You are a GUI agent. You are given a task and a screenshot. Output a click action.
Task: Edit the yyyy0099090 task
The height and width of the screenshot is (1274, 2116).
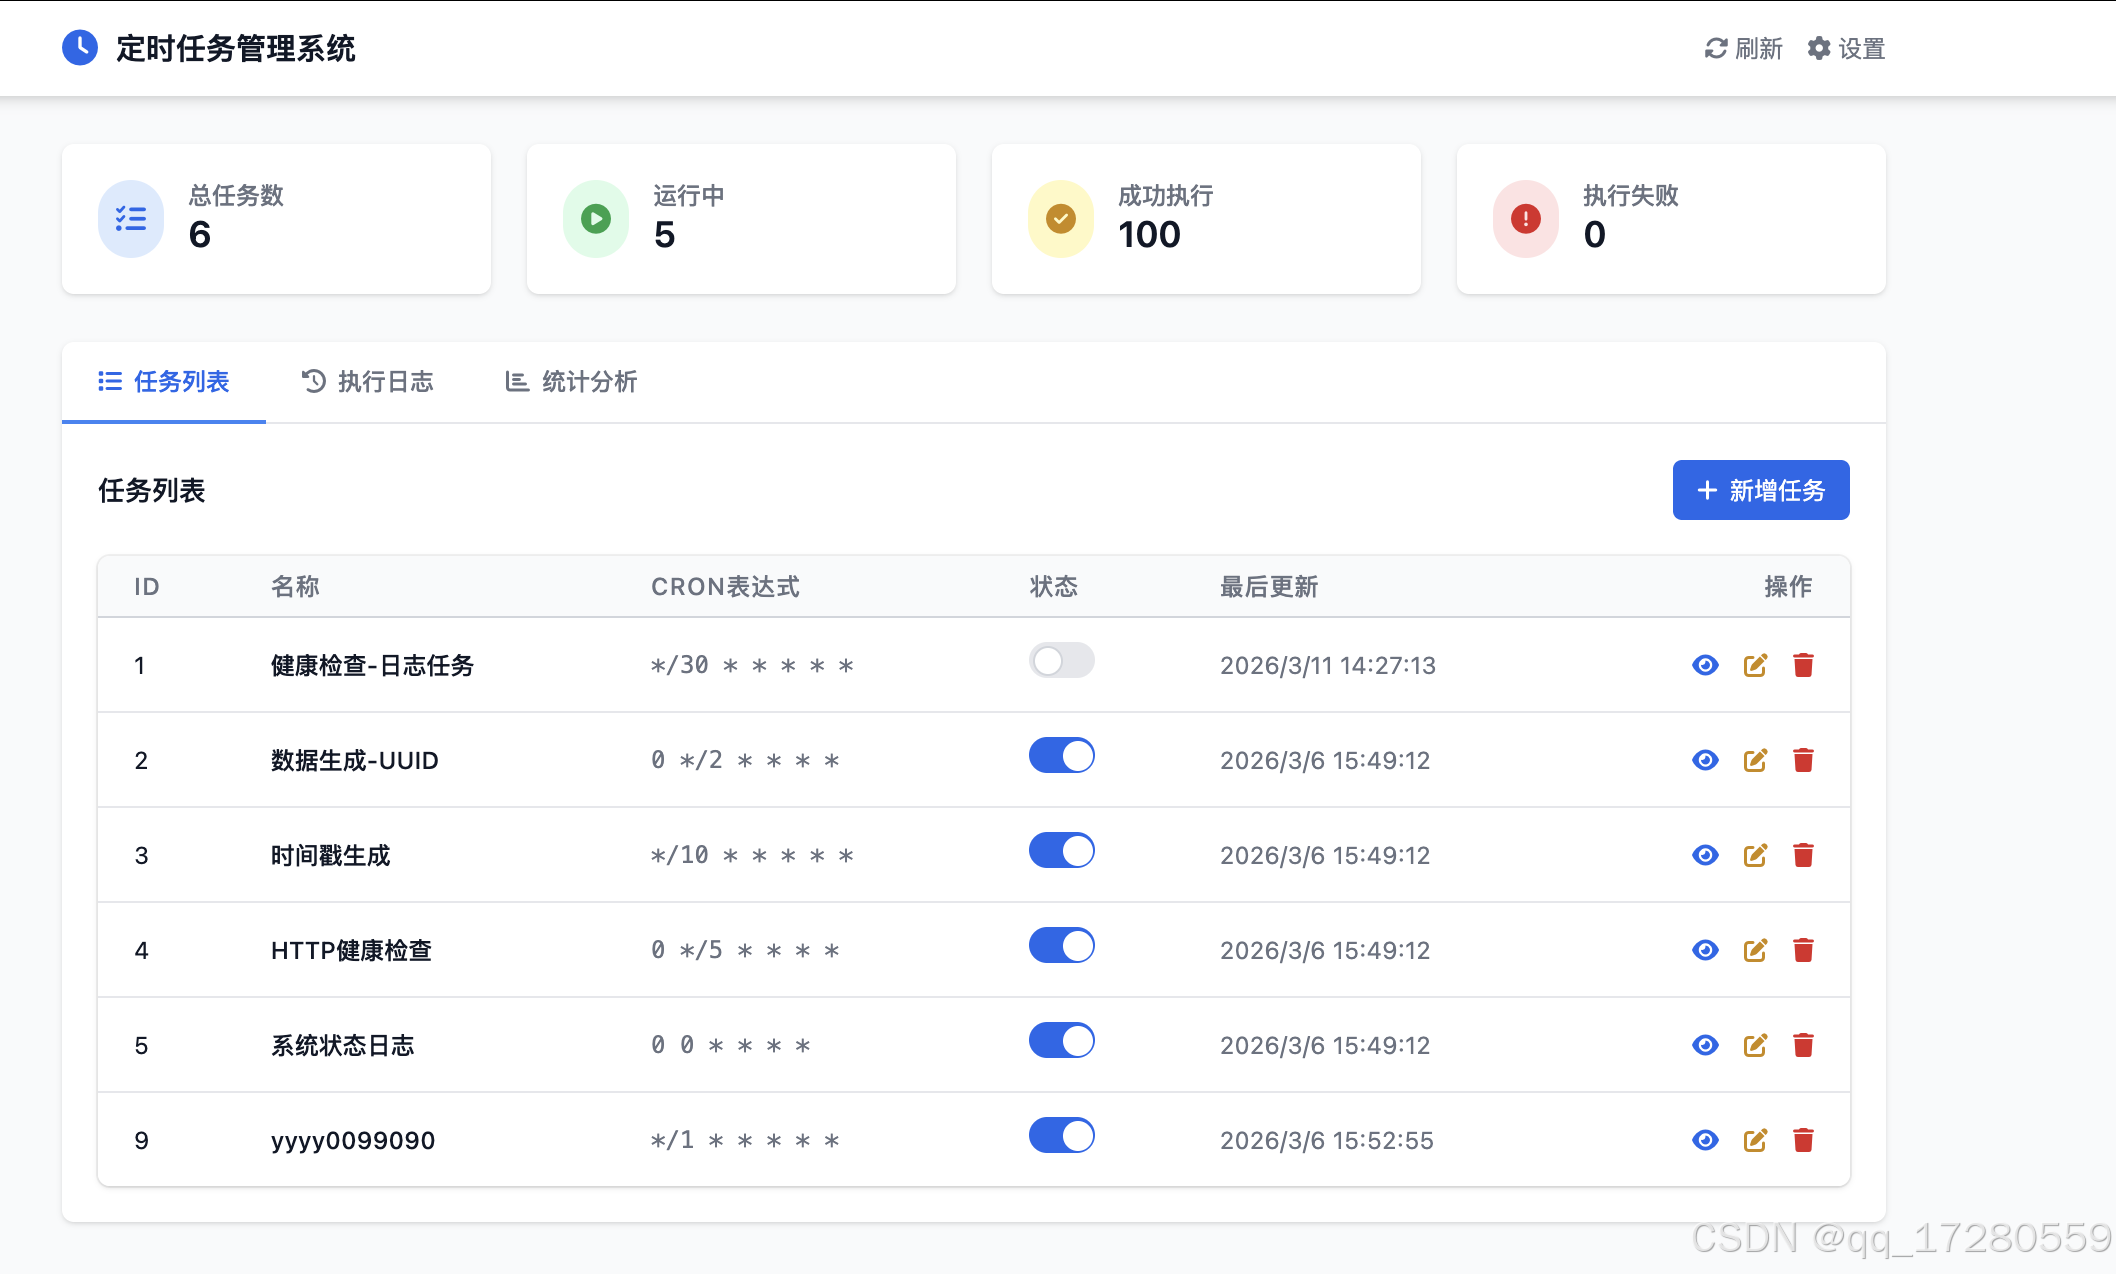coord(1755,1140)
